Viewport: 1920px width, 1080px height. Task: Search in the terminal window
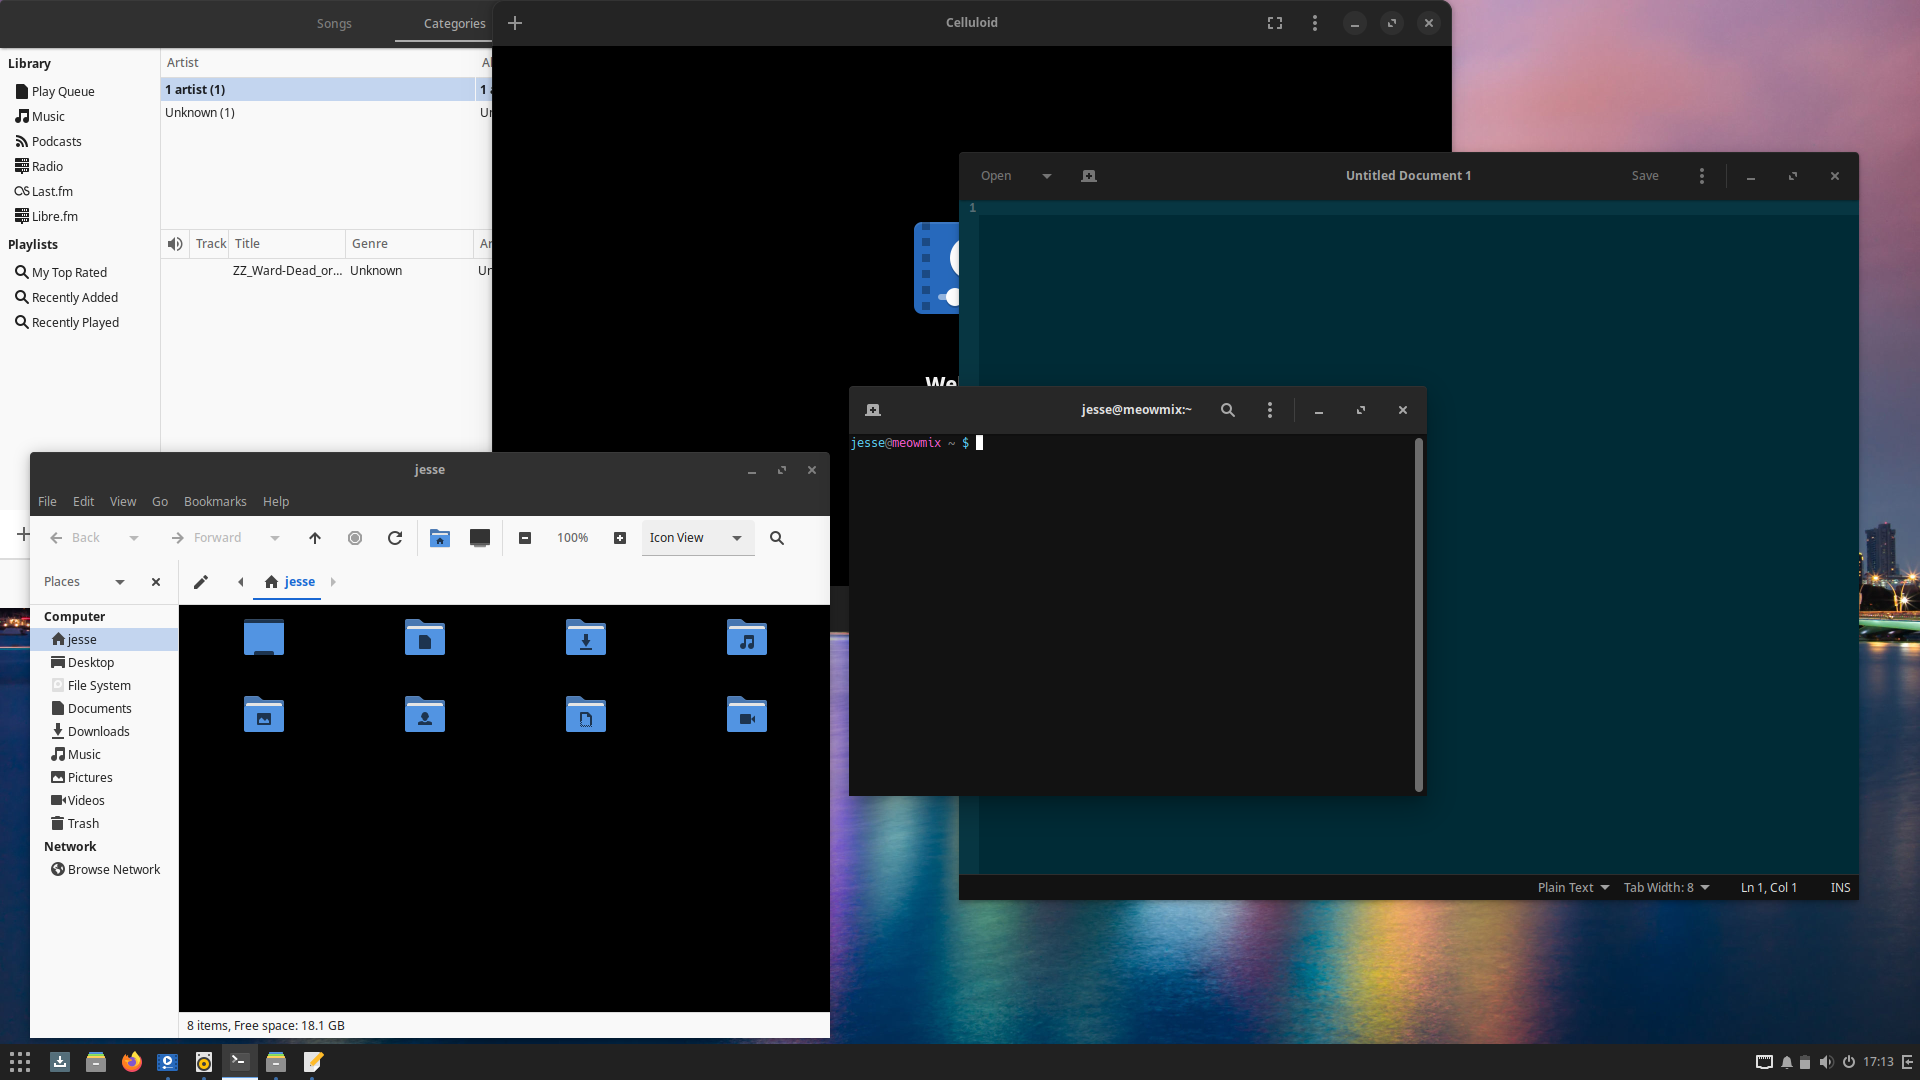(1228, 410)
